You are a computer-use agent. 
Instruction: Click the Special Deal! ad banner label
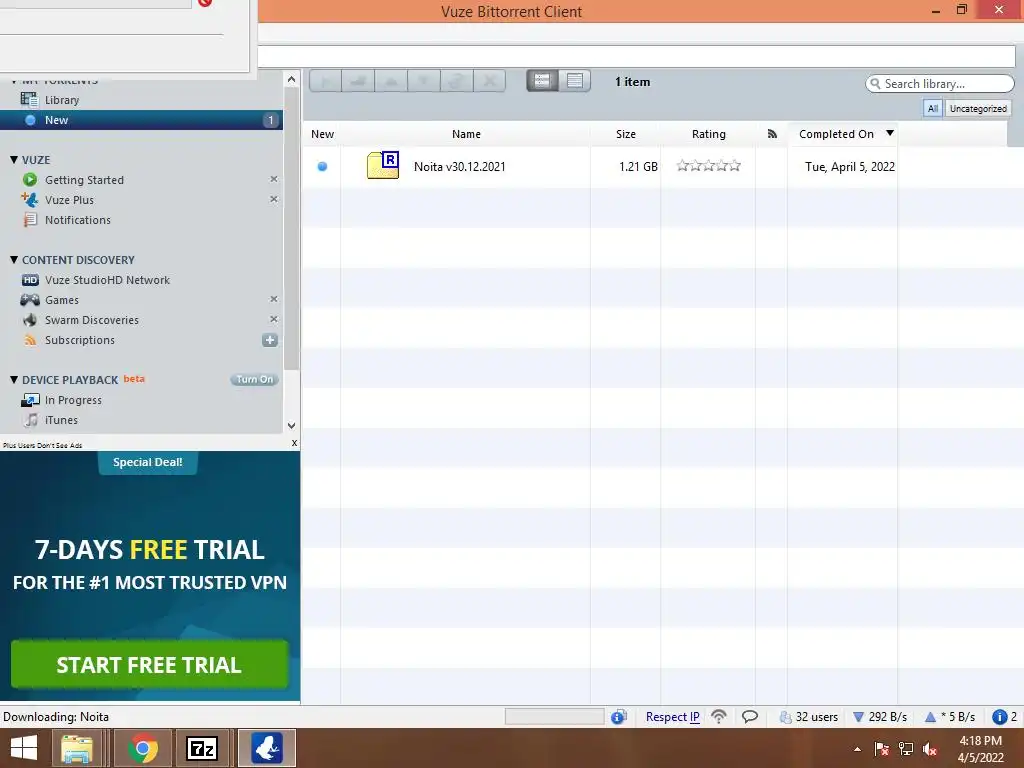(148, 462)
